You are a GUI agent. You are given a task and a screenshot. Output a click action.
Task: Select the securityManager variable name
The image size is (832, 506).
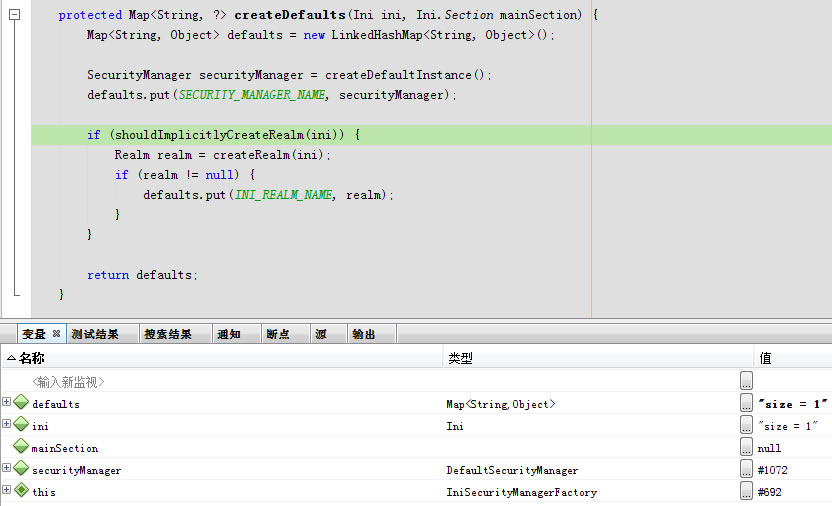(76, 470)
